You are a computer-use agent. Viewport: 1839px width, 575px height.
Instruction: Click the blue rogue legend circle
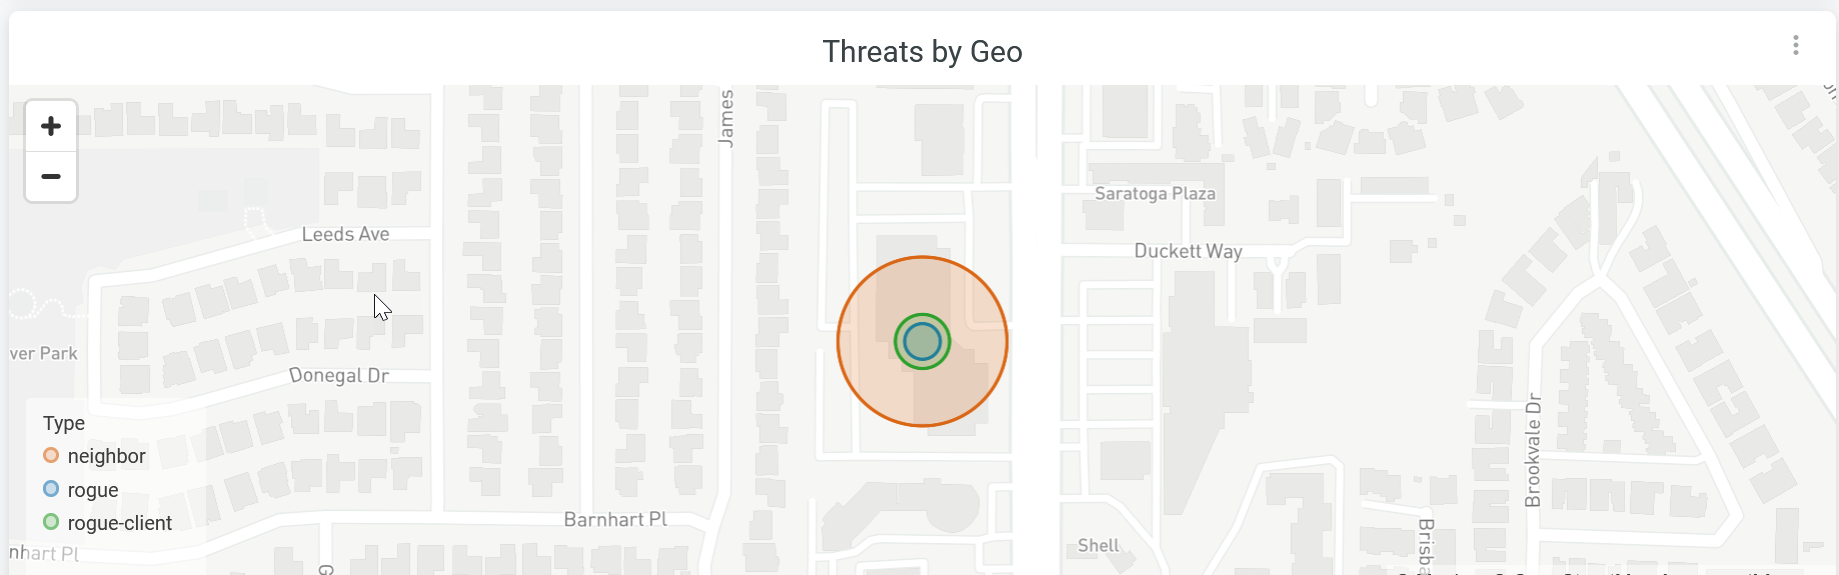pos(51,489)
